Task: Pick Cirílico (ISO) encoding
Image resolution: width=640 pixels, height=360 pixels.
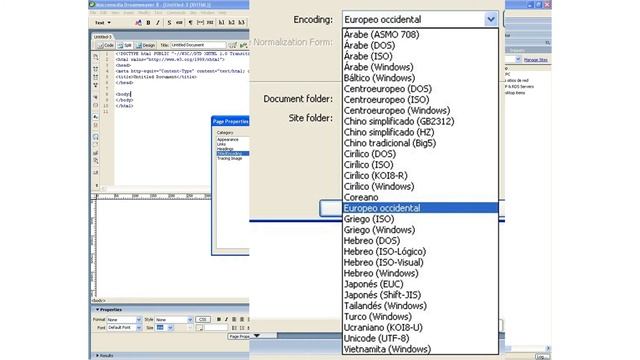Action: point(420,164)
